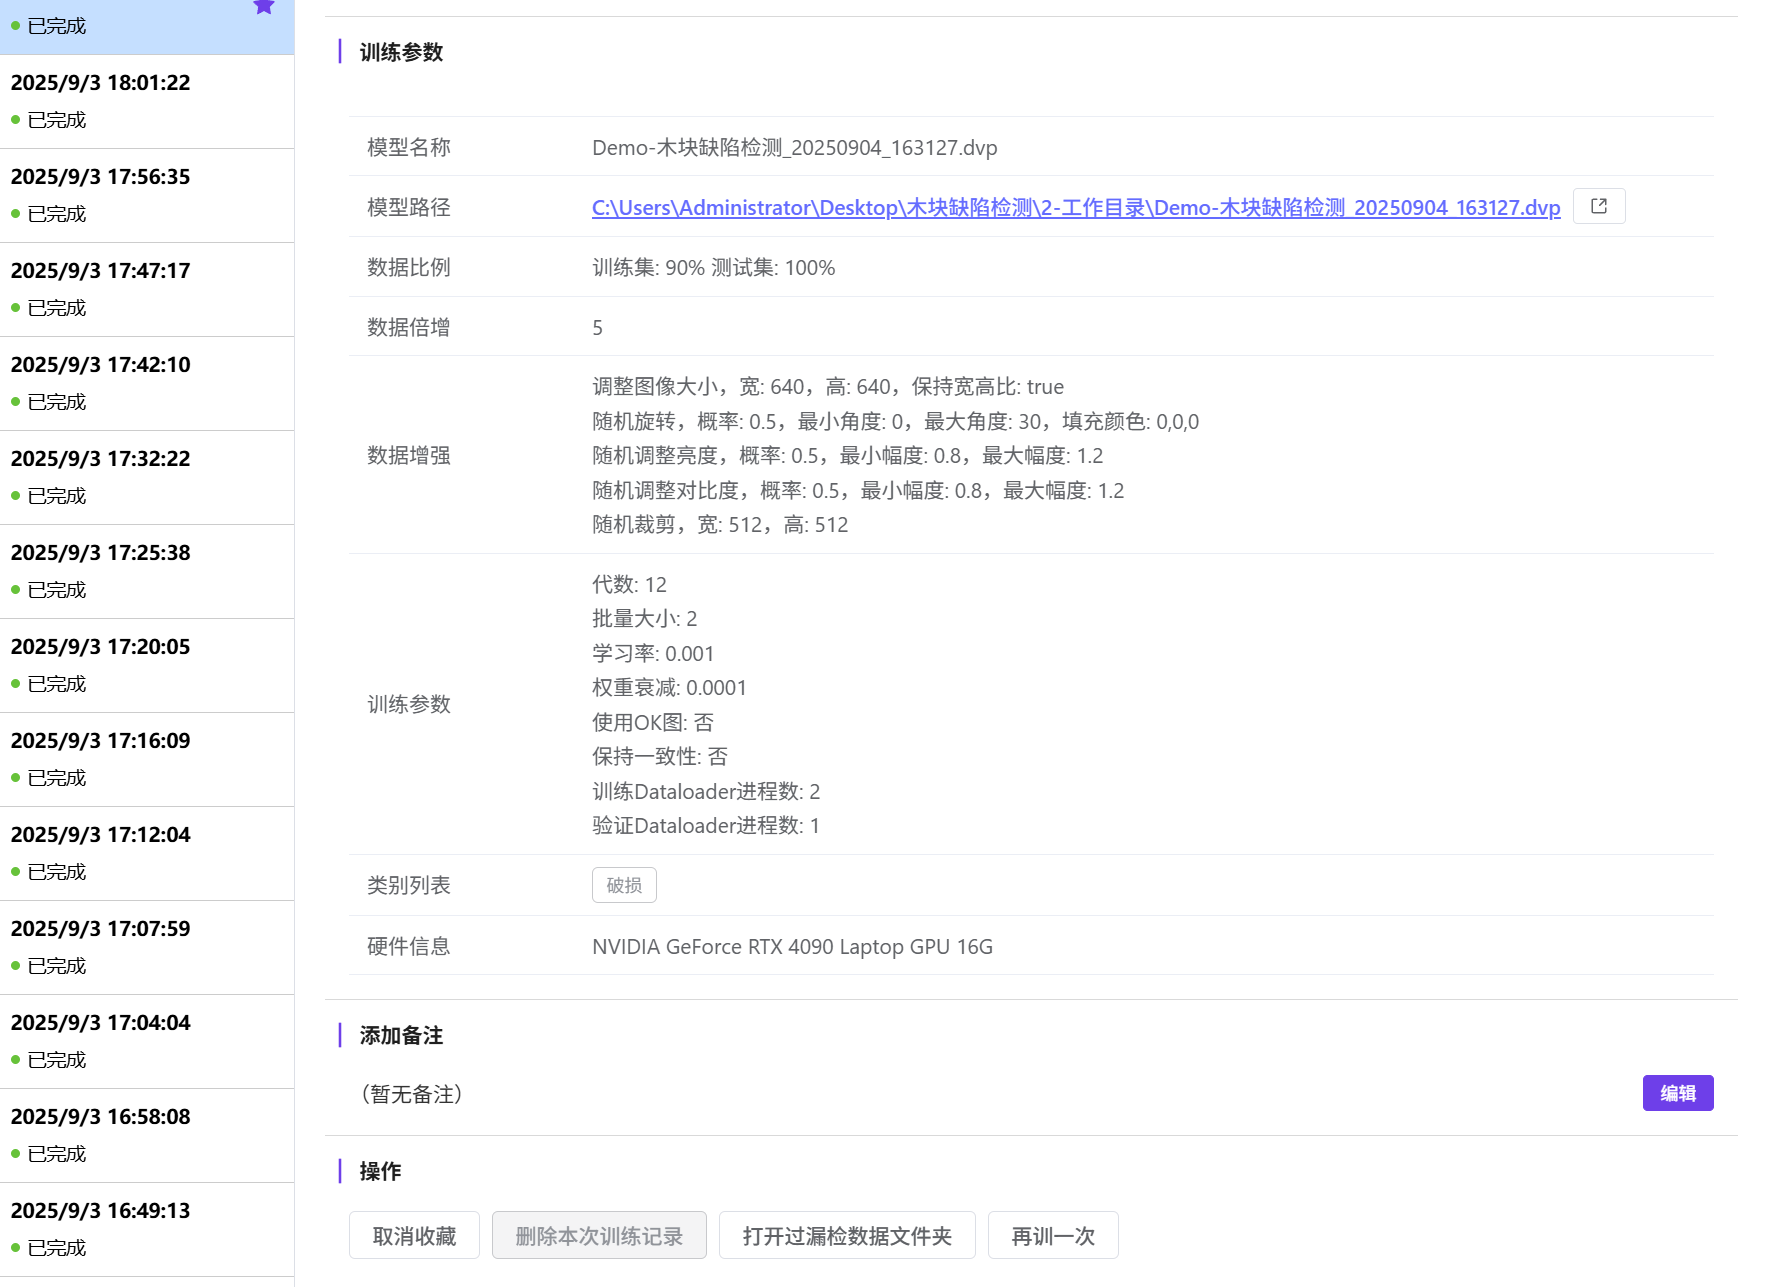This screenshot has height=1287, width=1766.
Task: Click the purple star favorite icon
Action: (264, 8)
